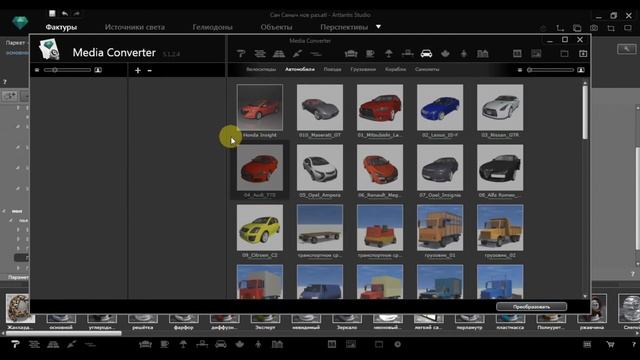Open the Гелиодоны tab

coord(212,27)
